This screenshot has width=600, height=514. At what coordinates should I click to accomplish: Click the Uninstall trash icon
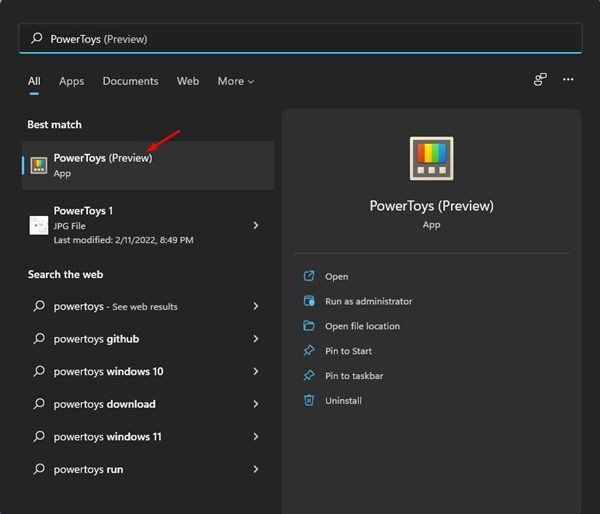click(x=309, y=400)
